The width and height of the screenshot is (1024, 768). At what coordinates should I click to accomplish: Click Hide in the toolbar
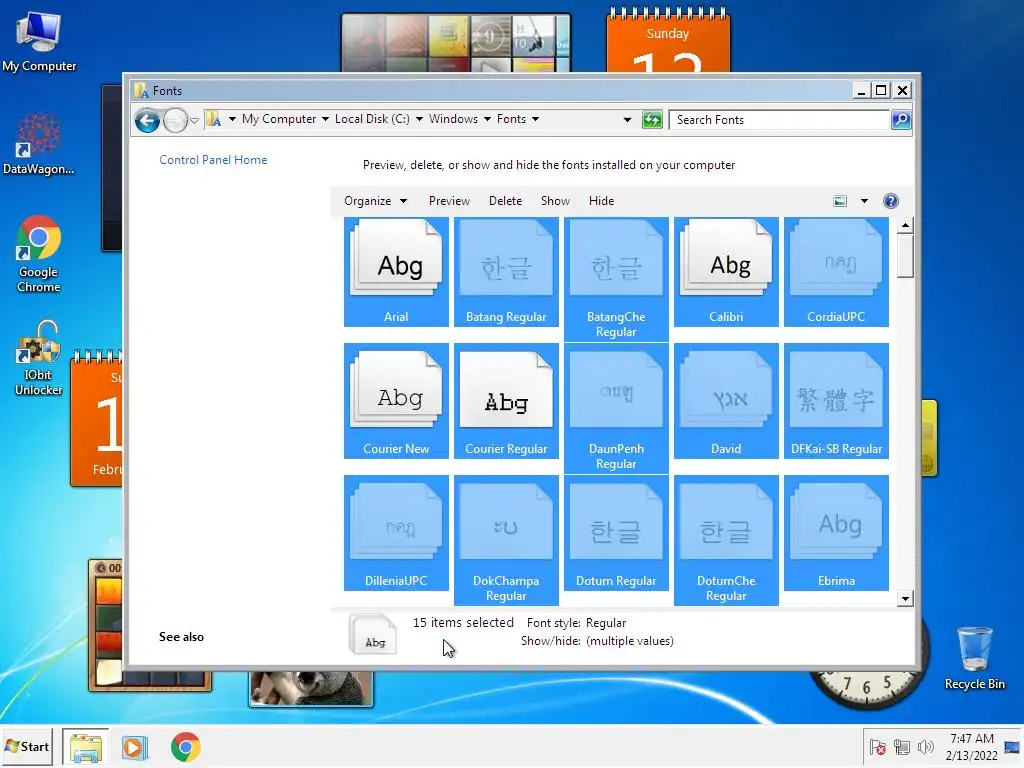pos(601,201)
